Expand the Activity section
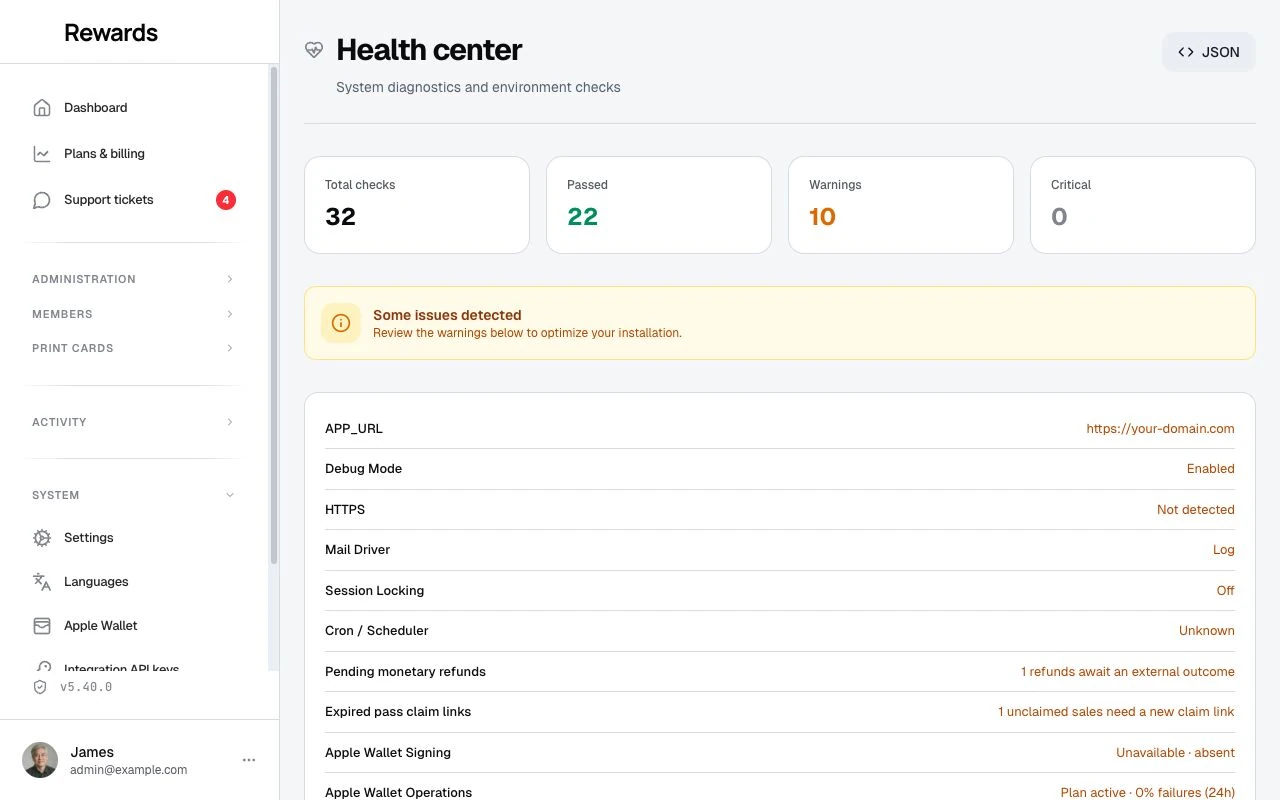 (135, 422)
